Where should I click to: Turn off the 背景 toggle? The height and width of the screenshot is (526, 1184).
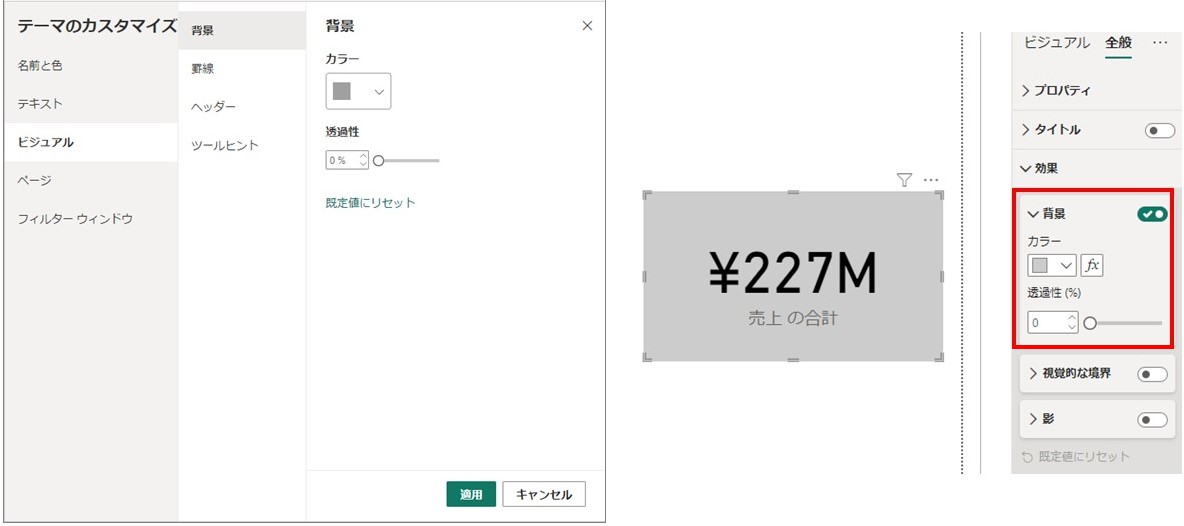coord(1152,214)
